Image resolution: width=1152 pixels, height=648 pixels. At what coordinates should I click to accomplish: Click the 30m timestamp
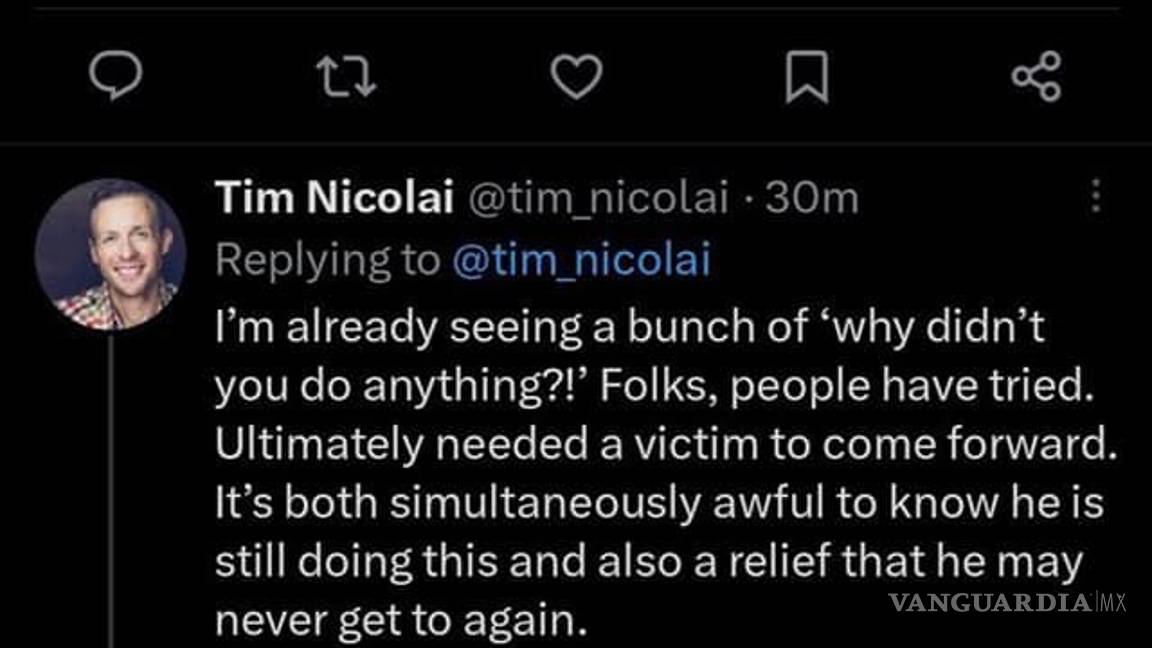pos(811,199)
